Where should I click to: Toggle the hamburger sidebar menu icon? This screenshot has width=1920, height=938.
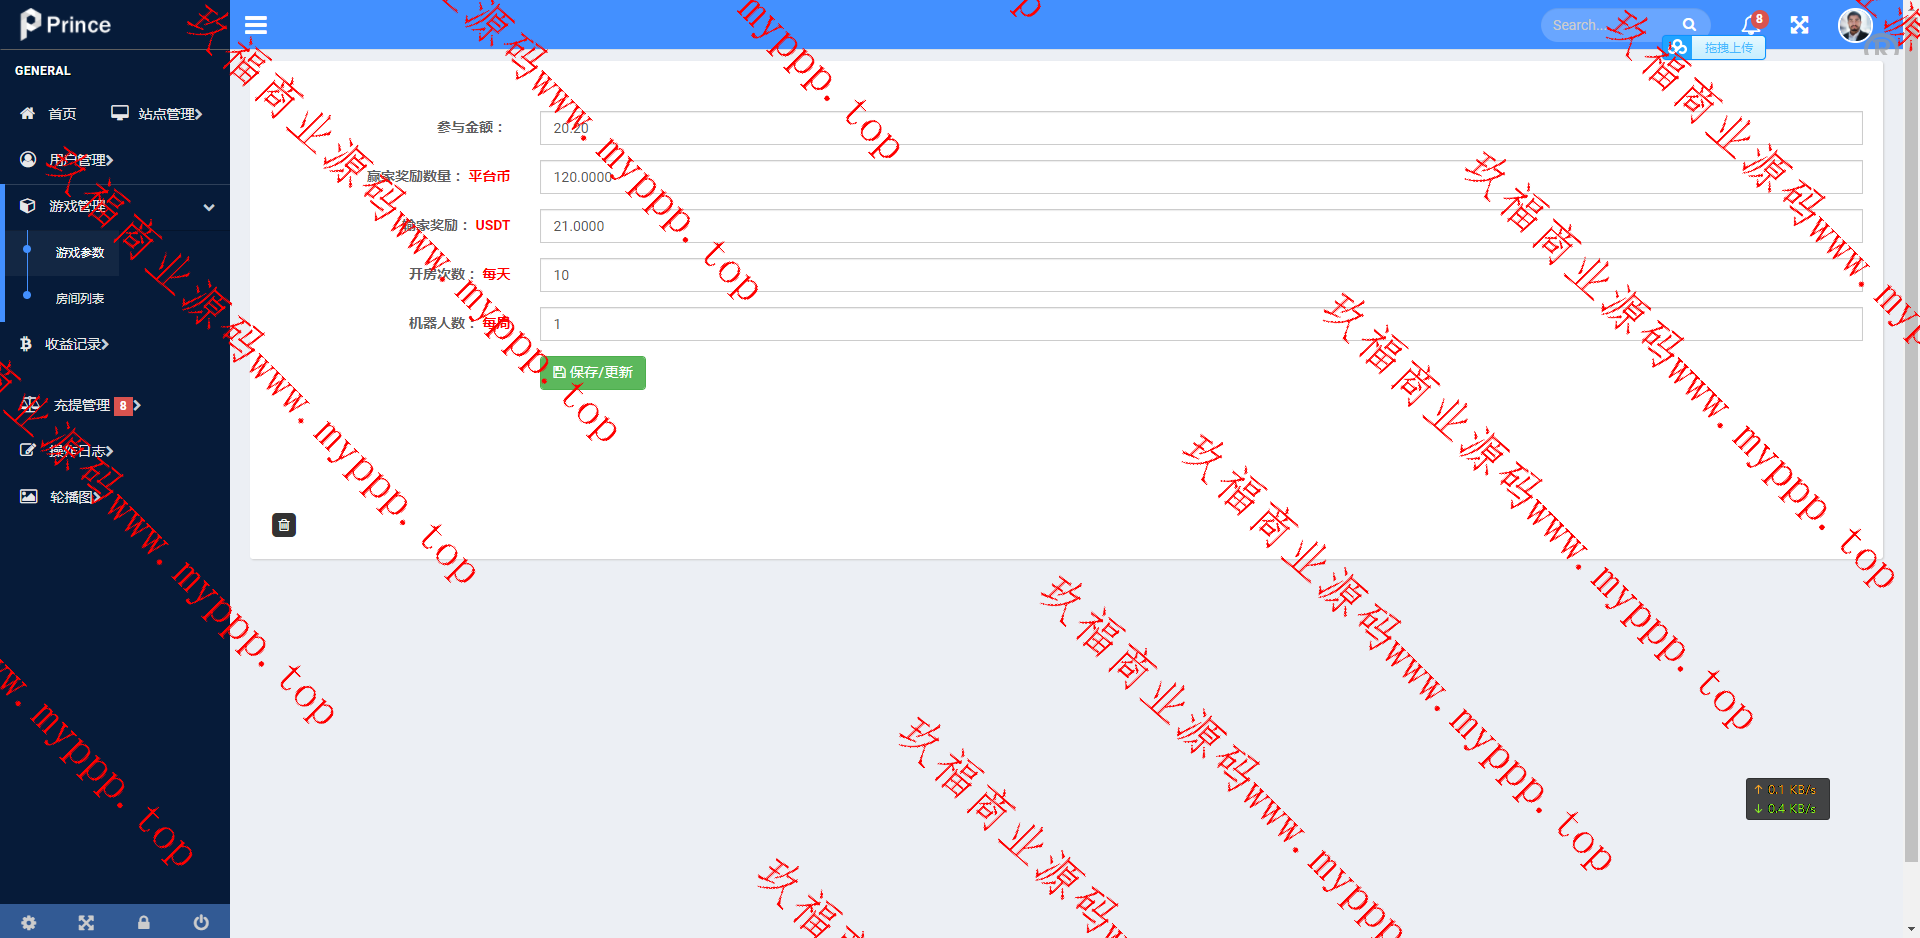pyautogui.click(x=256, y=25)
